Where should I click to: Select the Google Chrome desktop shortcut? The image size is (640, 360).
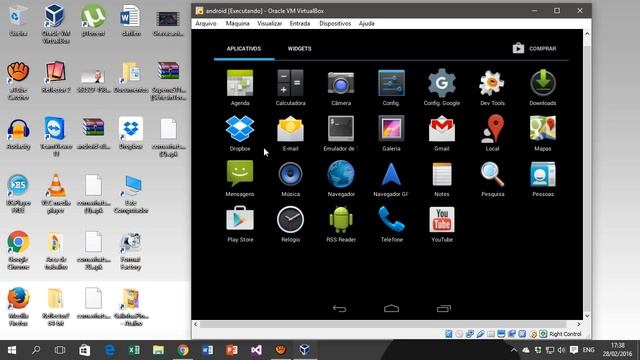coord(18,250)
